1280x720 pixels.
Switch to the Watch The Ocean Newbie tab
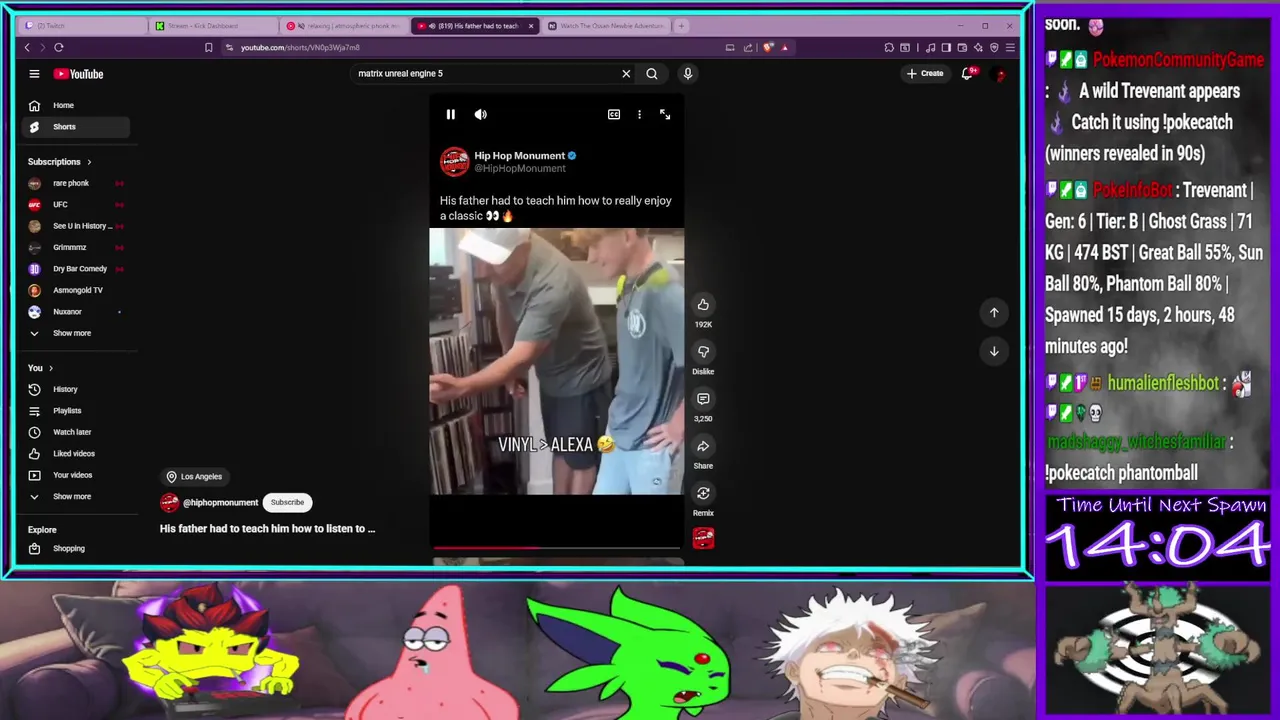click(606, 26)
